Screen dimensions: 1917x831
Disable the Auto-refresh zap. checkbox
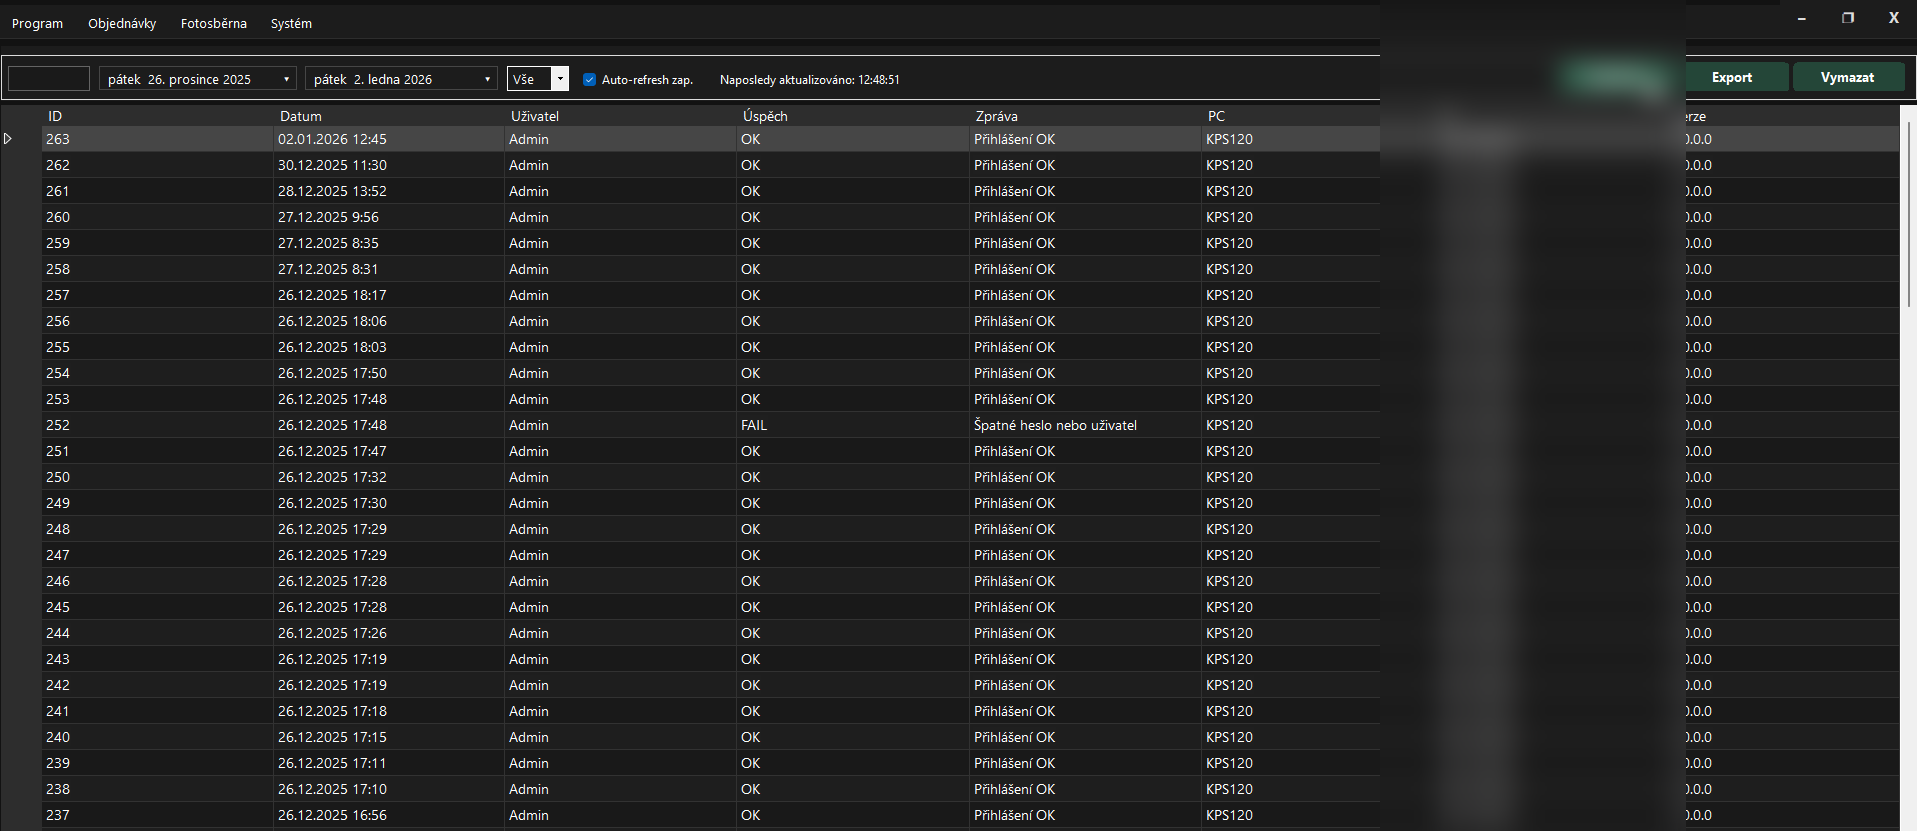pyautogui.click(x=589, y=79)
